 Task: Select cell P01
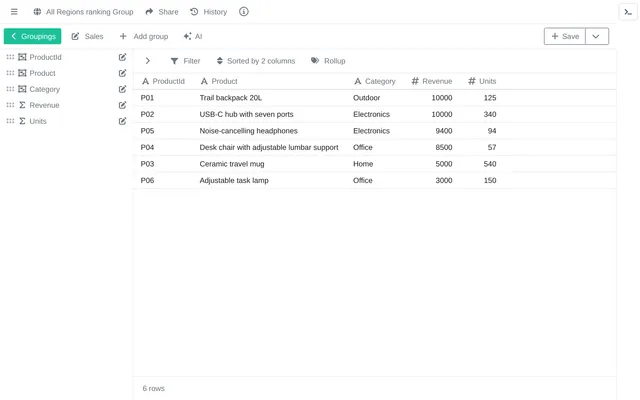147,98
